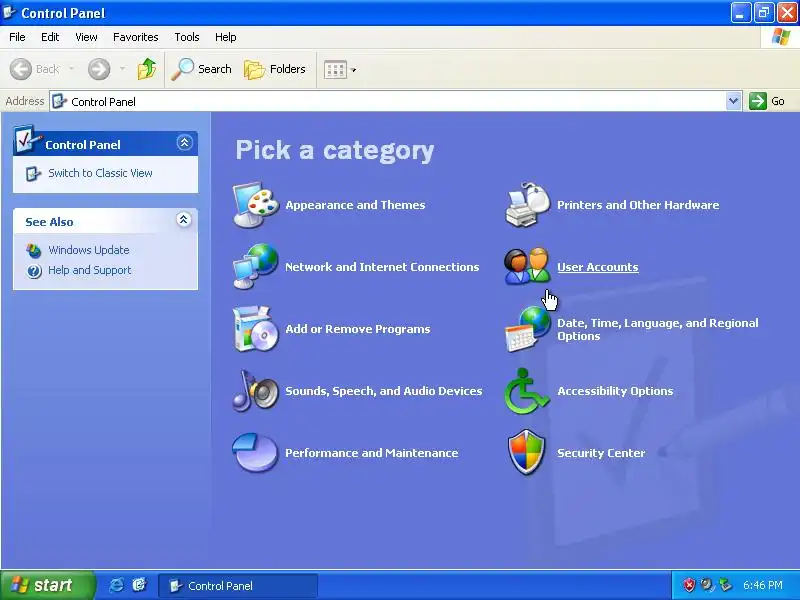The width and height of the screenshot is (800, 600).
Task: Open the Edit menu
Action: pos(50,37)
